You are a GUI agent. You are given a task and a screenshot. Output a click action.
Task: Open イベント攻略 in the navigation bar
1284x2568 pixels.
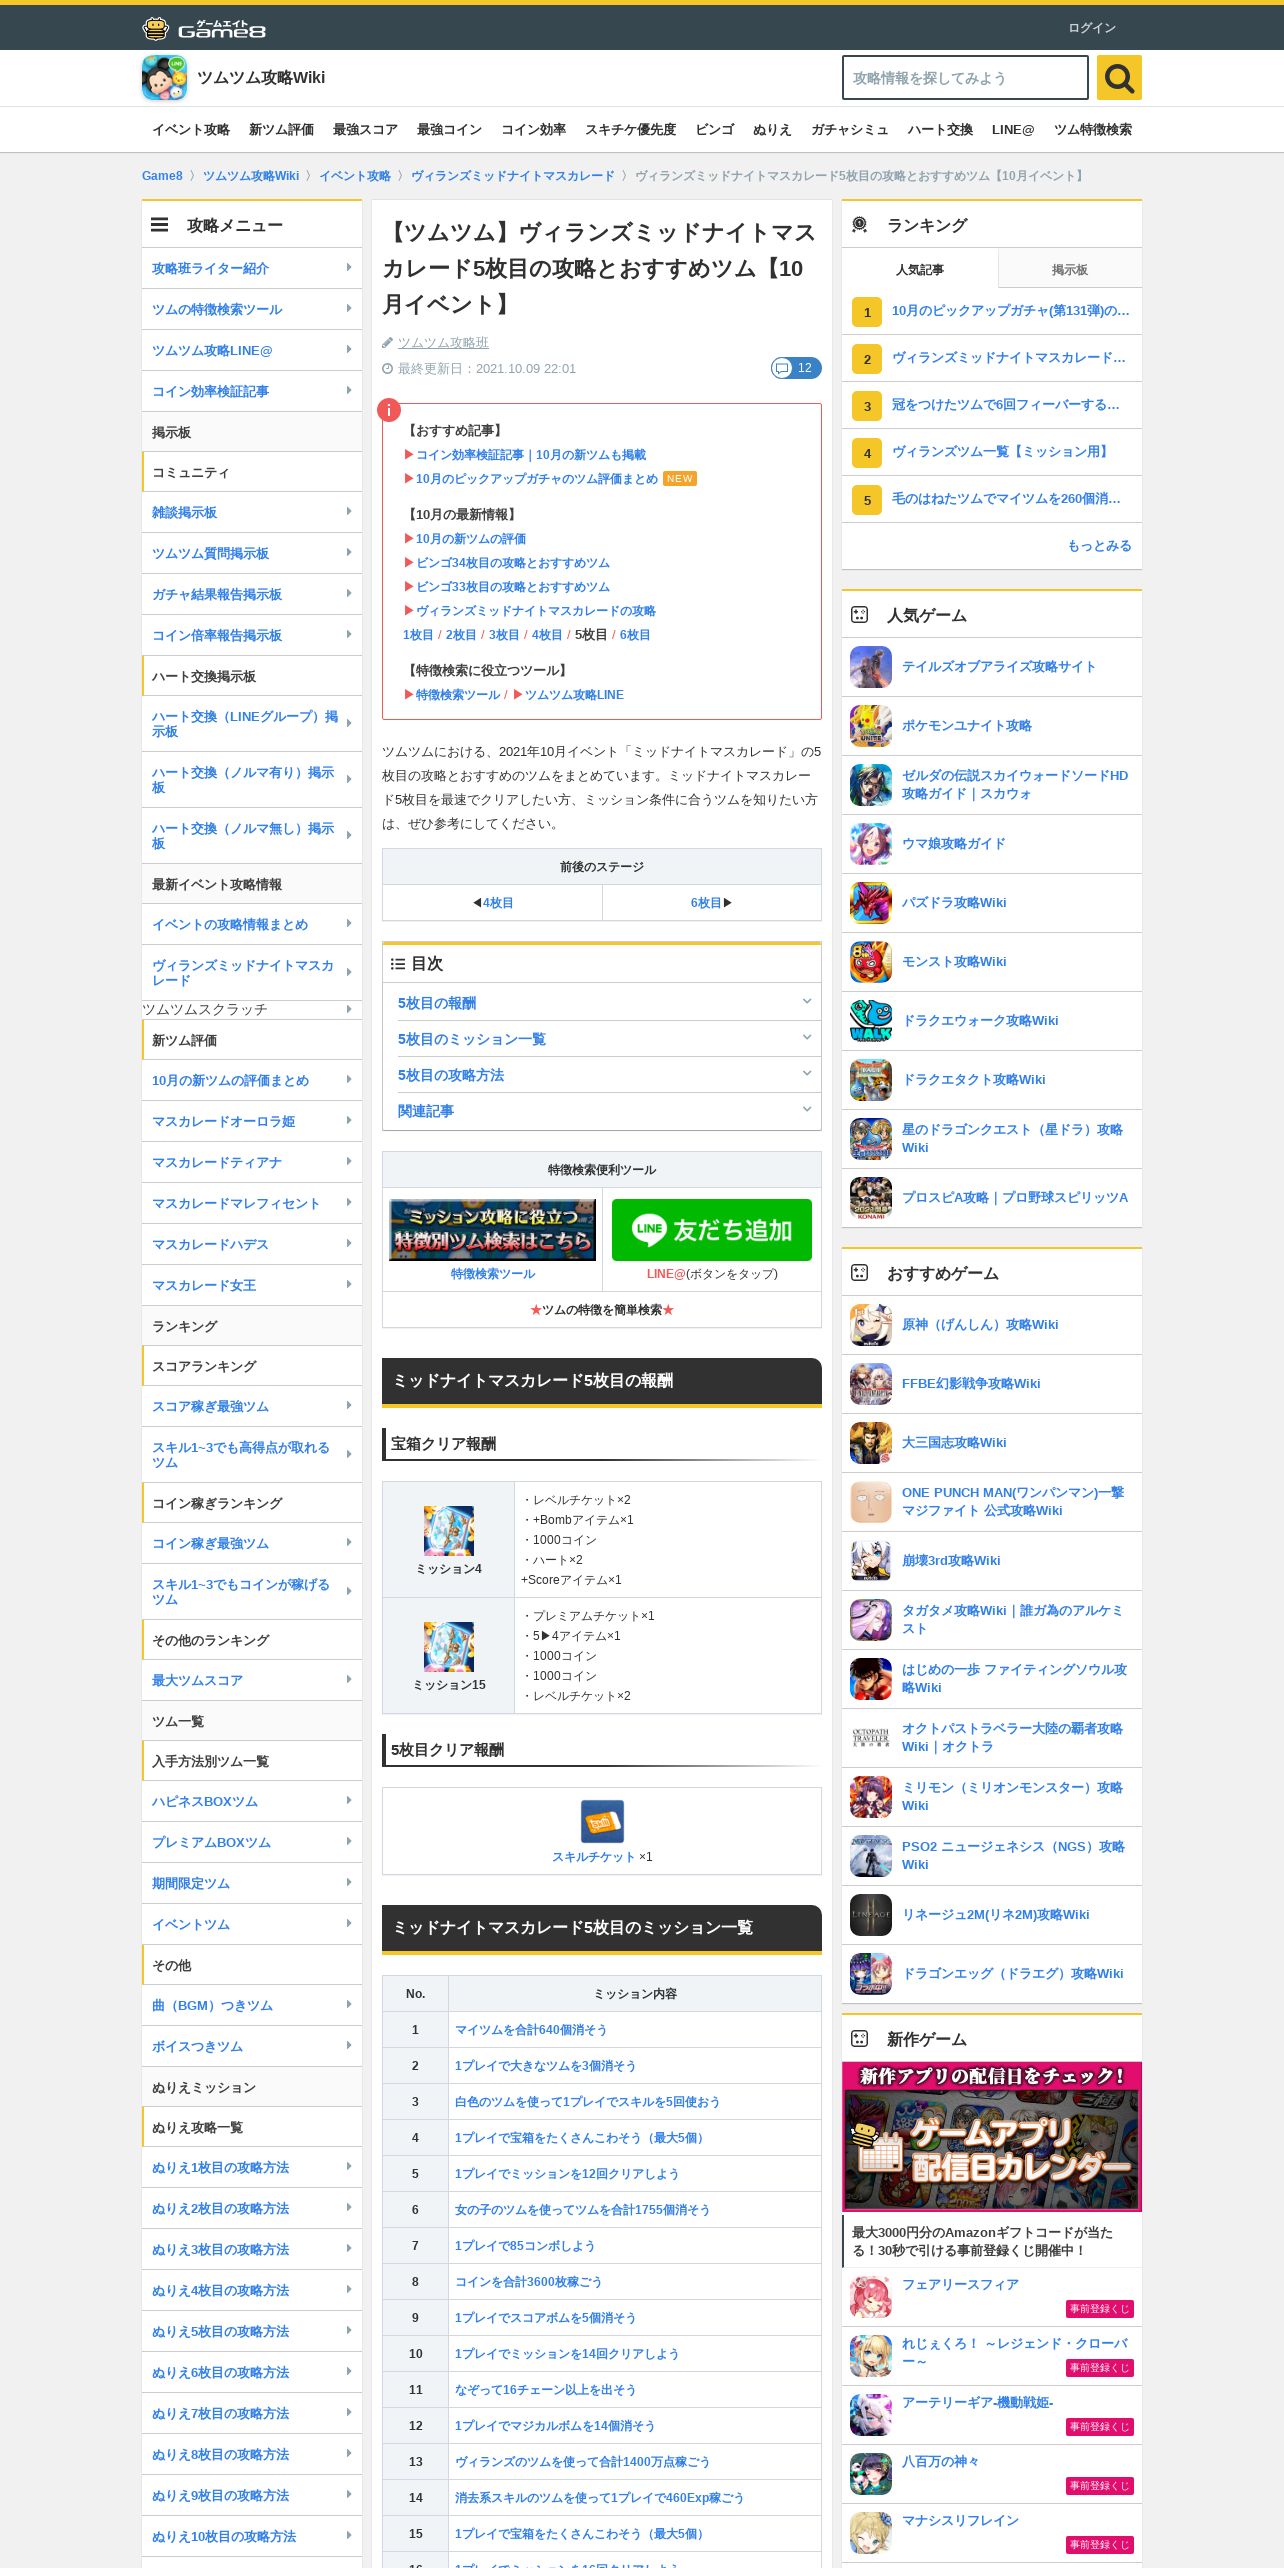tap(191, 130)
